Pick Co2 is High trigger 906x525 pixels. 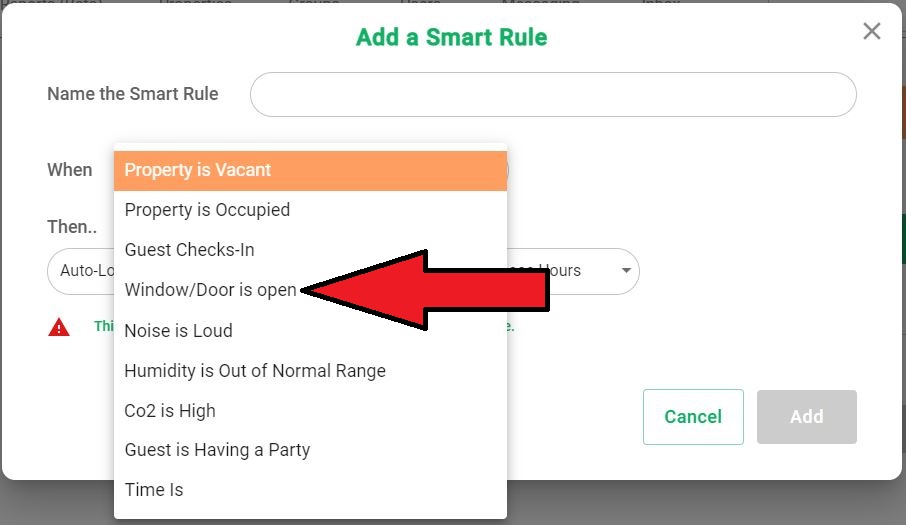(310, 410)
